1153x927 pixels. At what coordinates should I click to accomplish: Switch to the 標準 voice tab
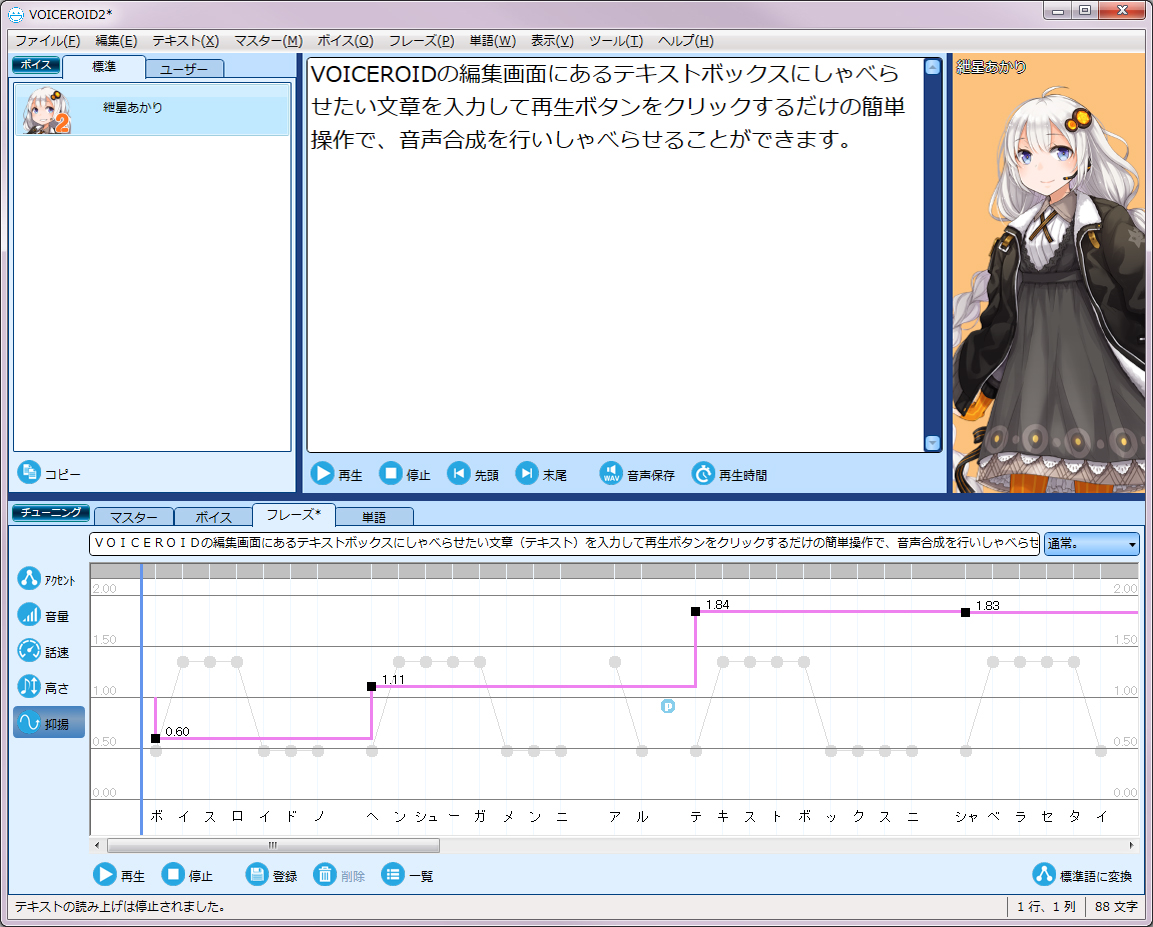click(x=104, y=67)
